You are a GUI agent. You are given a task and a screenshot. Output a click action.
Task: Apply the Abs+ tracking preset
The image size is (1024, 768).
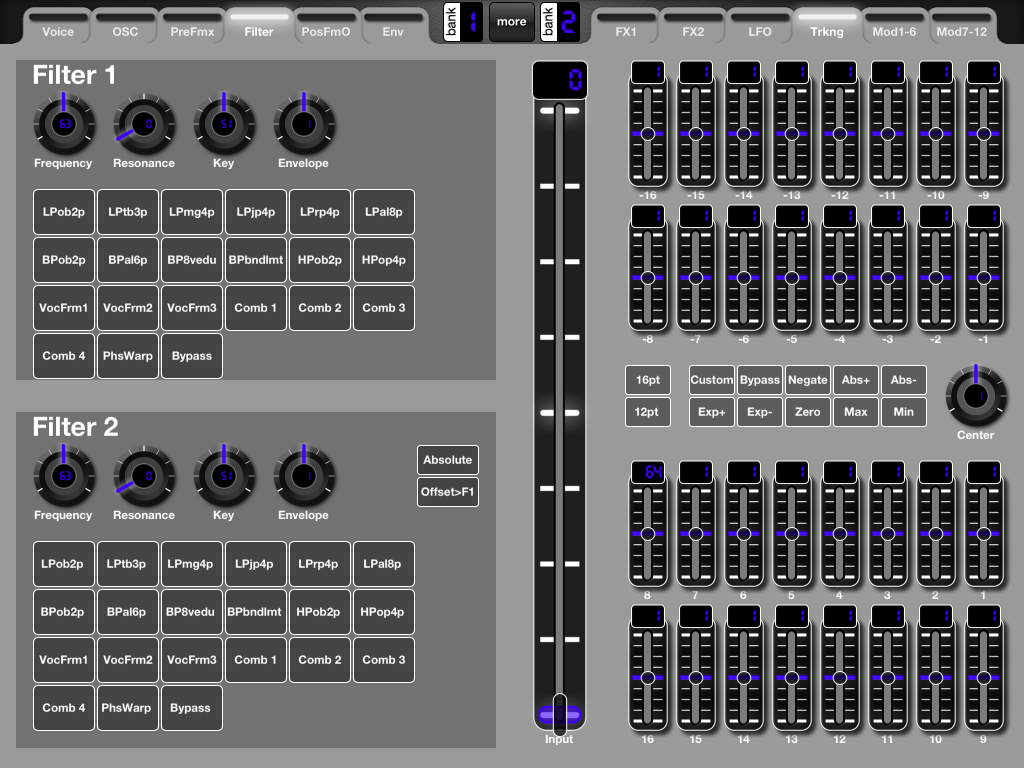(856, 380)
